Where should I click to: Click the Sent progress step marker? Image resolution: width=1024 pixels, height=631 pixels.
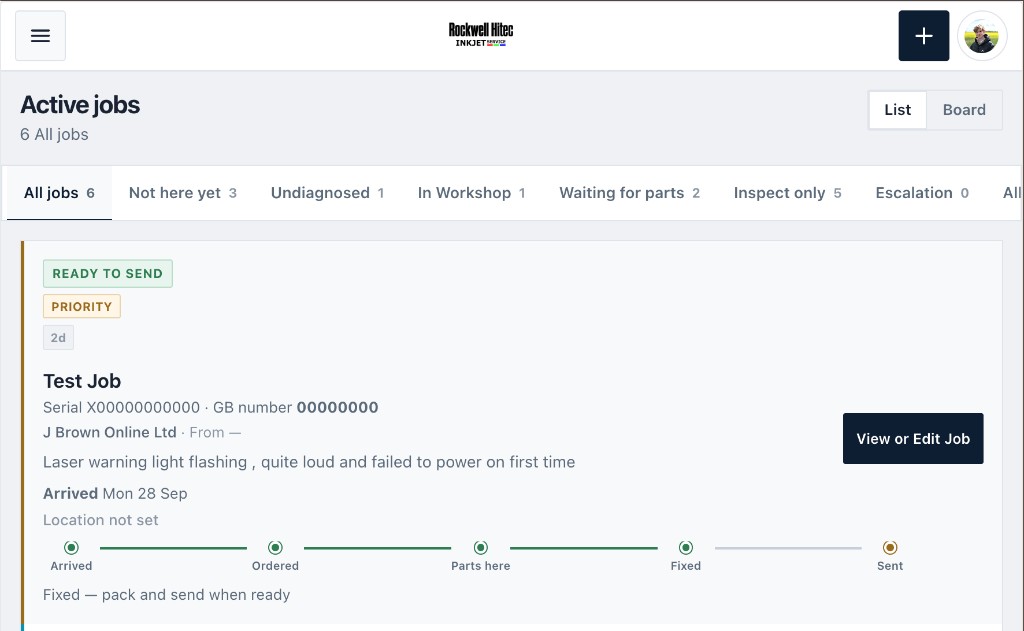[x=890, y=547]
